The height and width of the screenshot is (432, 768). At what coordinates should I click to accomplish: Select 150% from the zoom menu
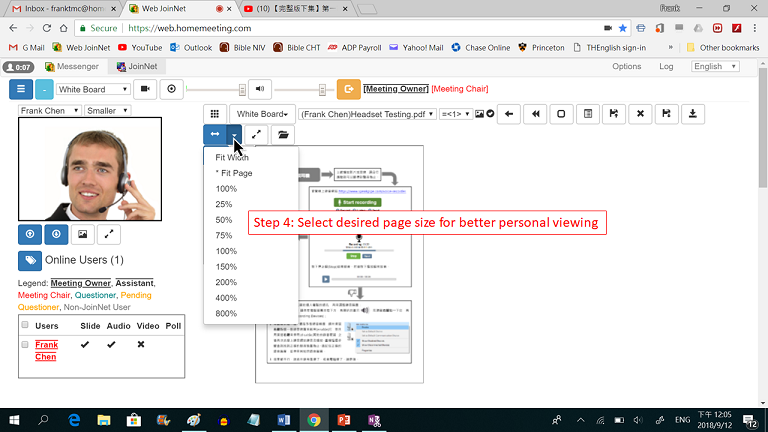click(x=225, y=267)
